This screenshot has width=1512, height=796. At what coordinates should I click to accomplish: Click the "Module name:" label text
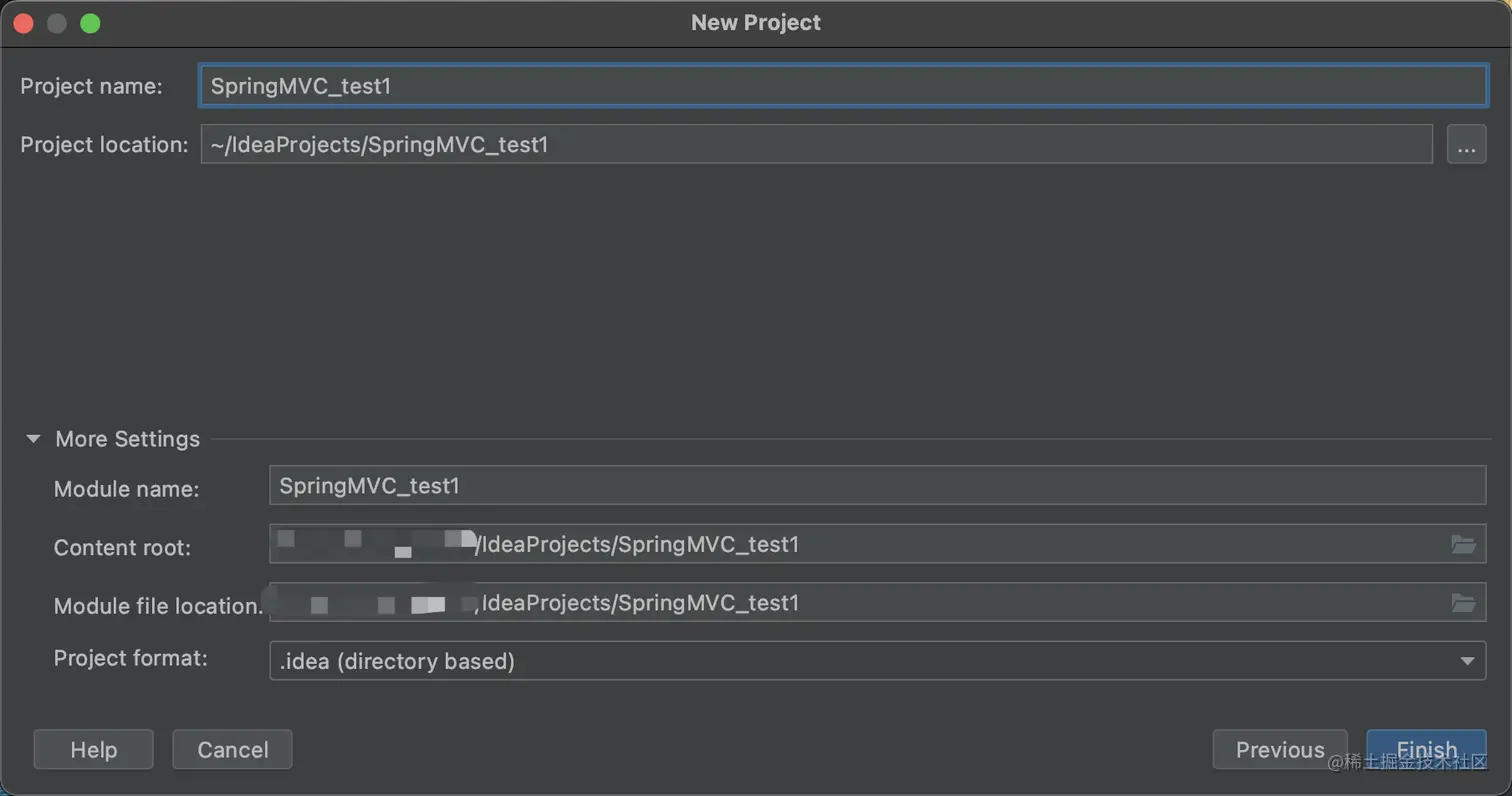(127, 489)
